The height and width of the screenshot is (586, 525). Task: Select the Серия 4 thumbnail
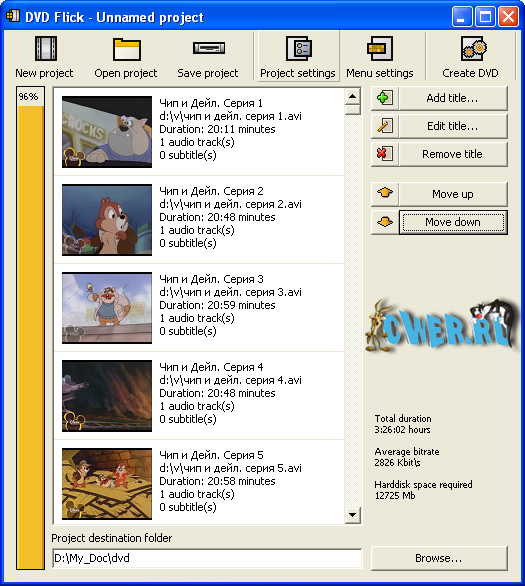coord(107,396)
